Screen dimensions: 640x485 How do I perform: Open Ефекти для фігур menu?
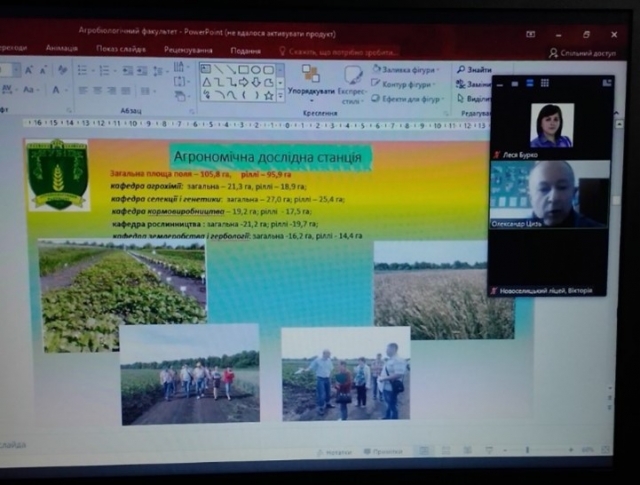click(x=407, y=99)
